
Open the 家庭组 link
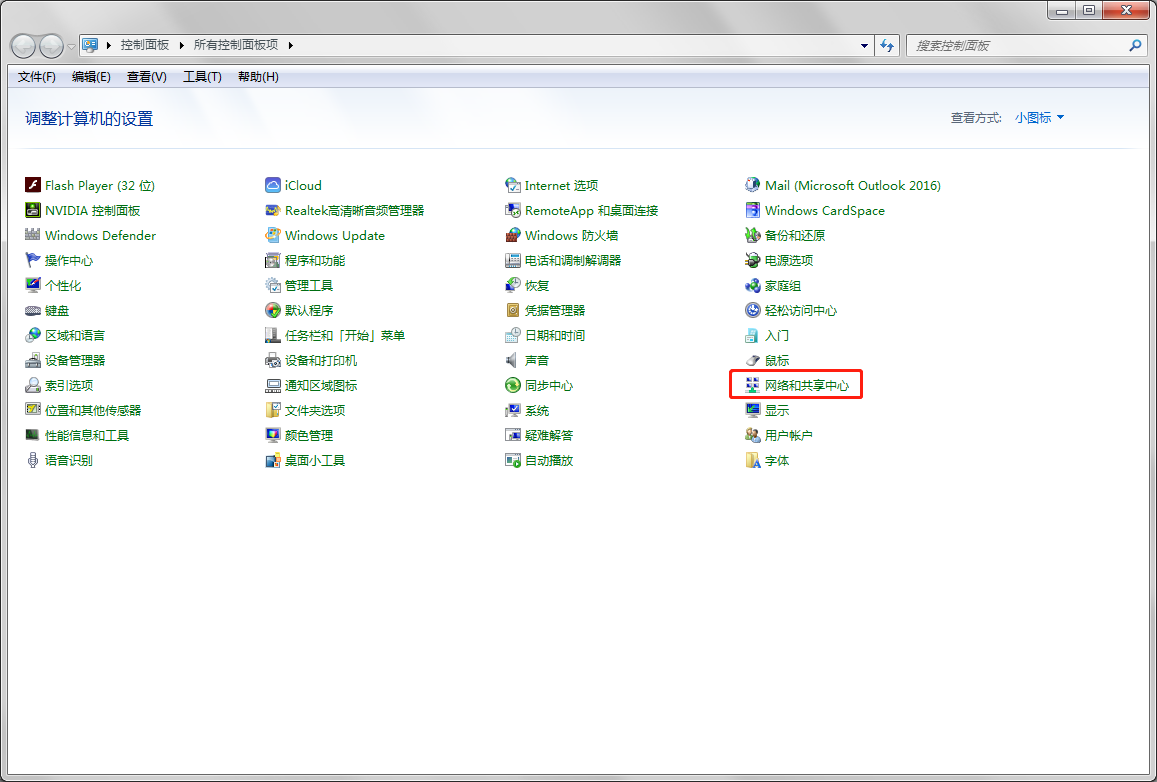point(782,286)
